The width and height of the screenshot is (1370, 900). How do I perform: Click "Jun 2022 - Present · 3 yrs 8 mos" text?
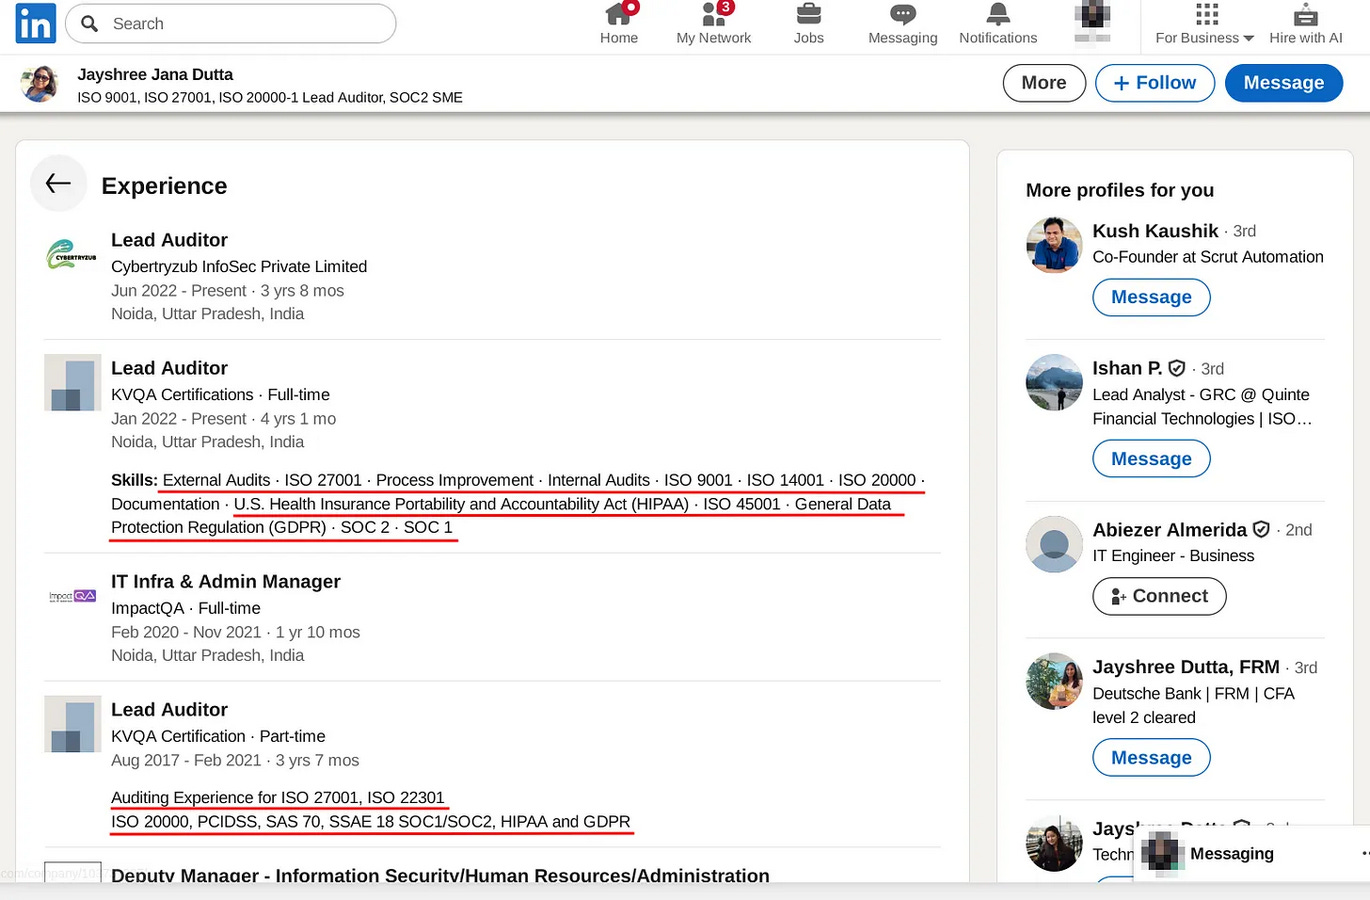pos(227,290)
